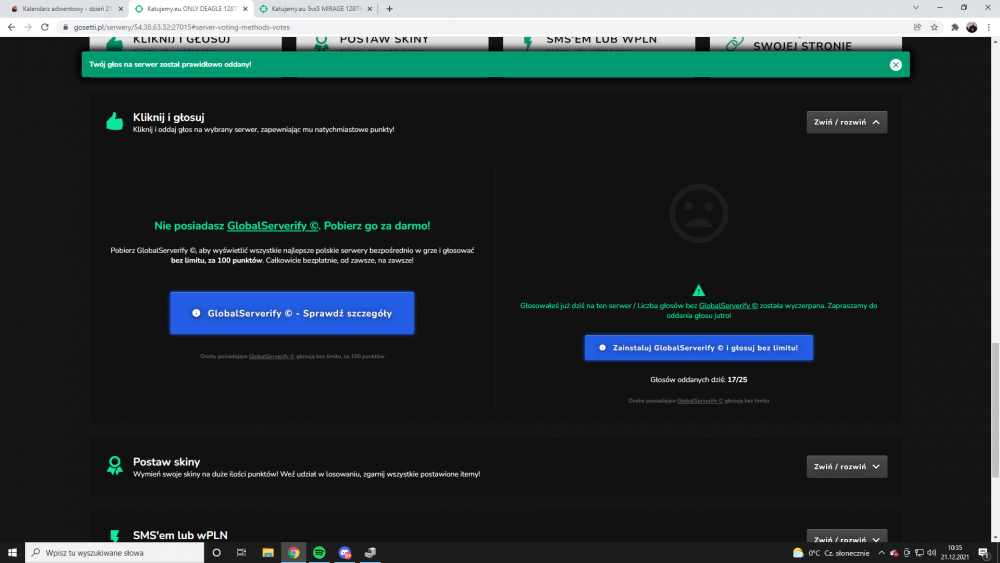Image resolution: width=1000 pixels, height=563 pixels.
Task: Open the browser extensions puzzle icon
Action: pos(955,27)
